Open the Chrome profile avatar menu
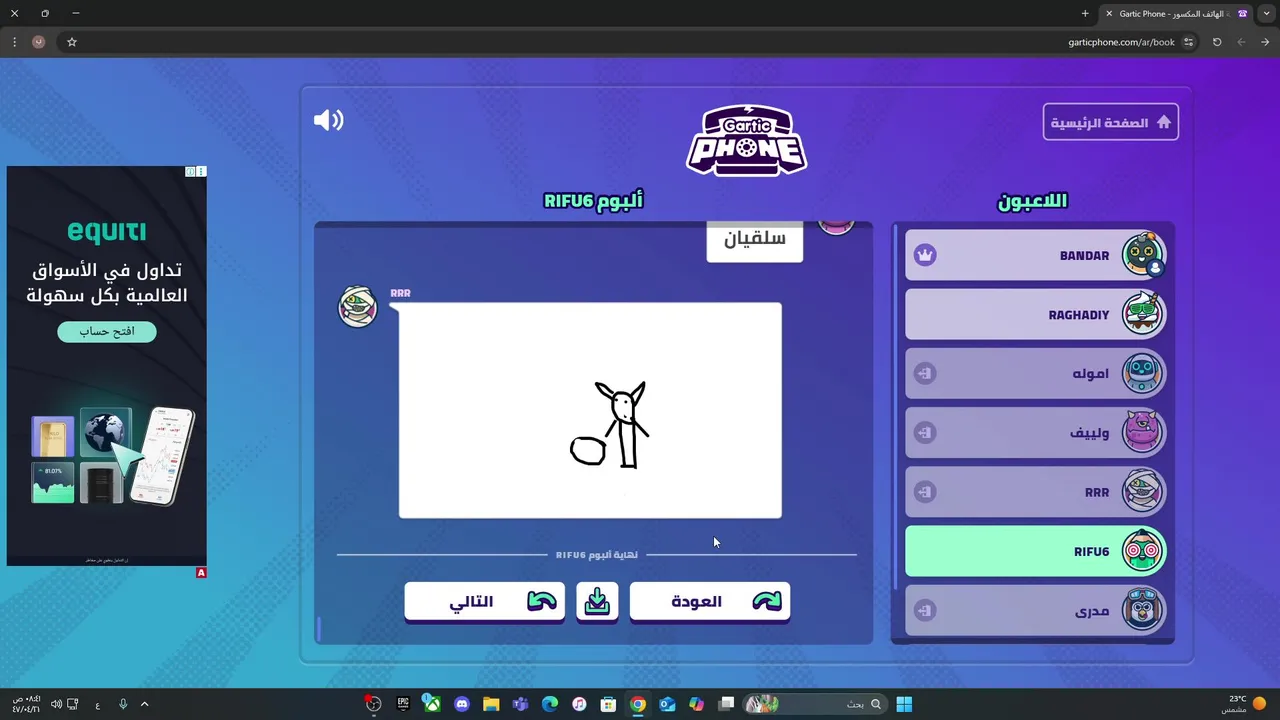This screenshot has width=1280, height=720. click(x=39, y=42)
